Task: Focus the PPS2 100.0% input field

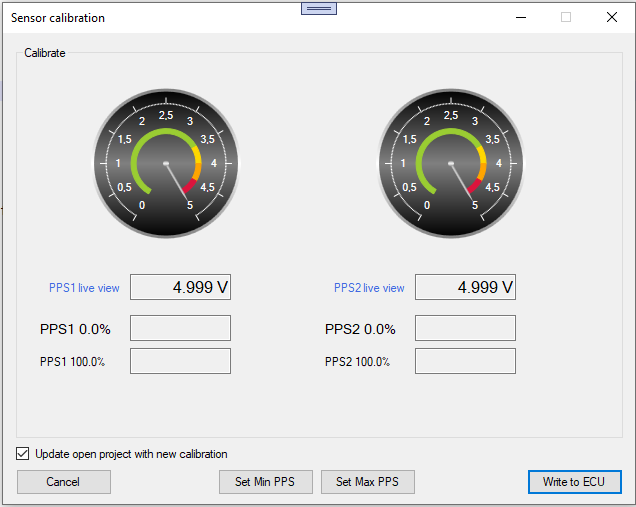Action: pyautogui.click(x=465, y=361)
